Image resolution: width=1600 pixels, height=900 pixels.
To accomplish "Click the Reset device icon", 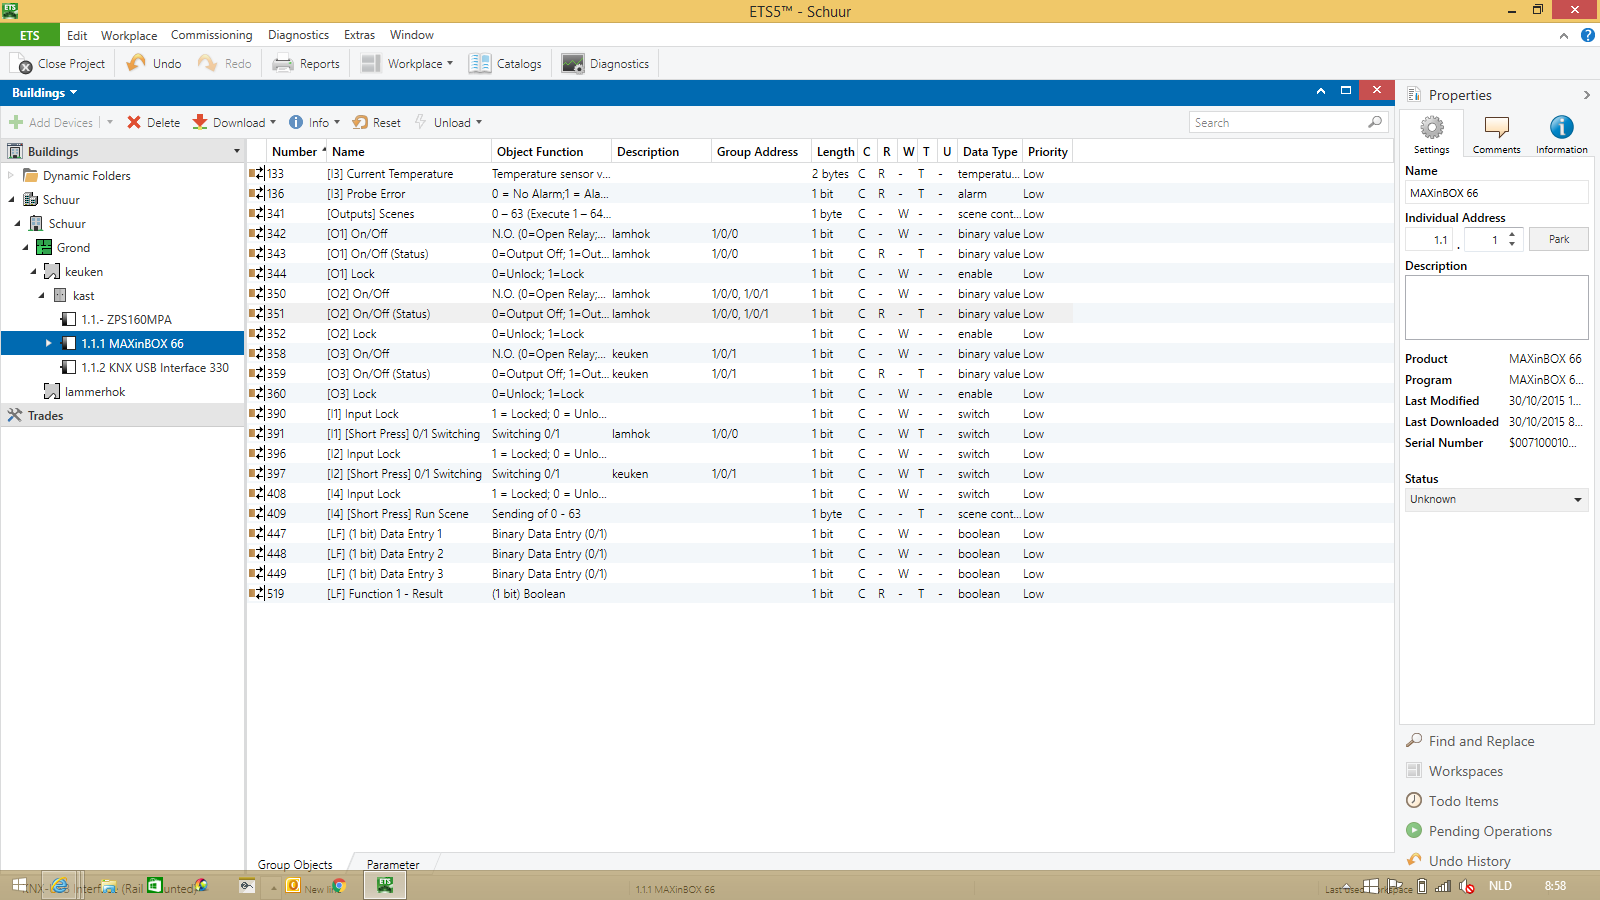I will pos(360,122).
